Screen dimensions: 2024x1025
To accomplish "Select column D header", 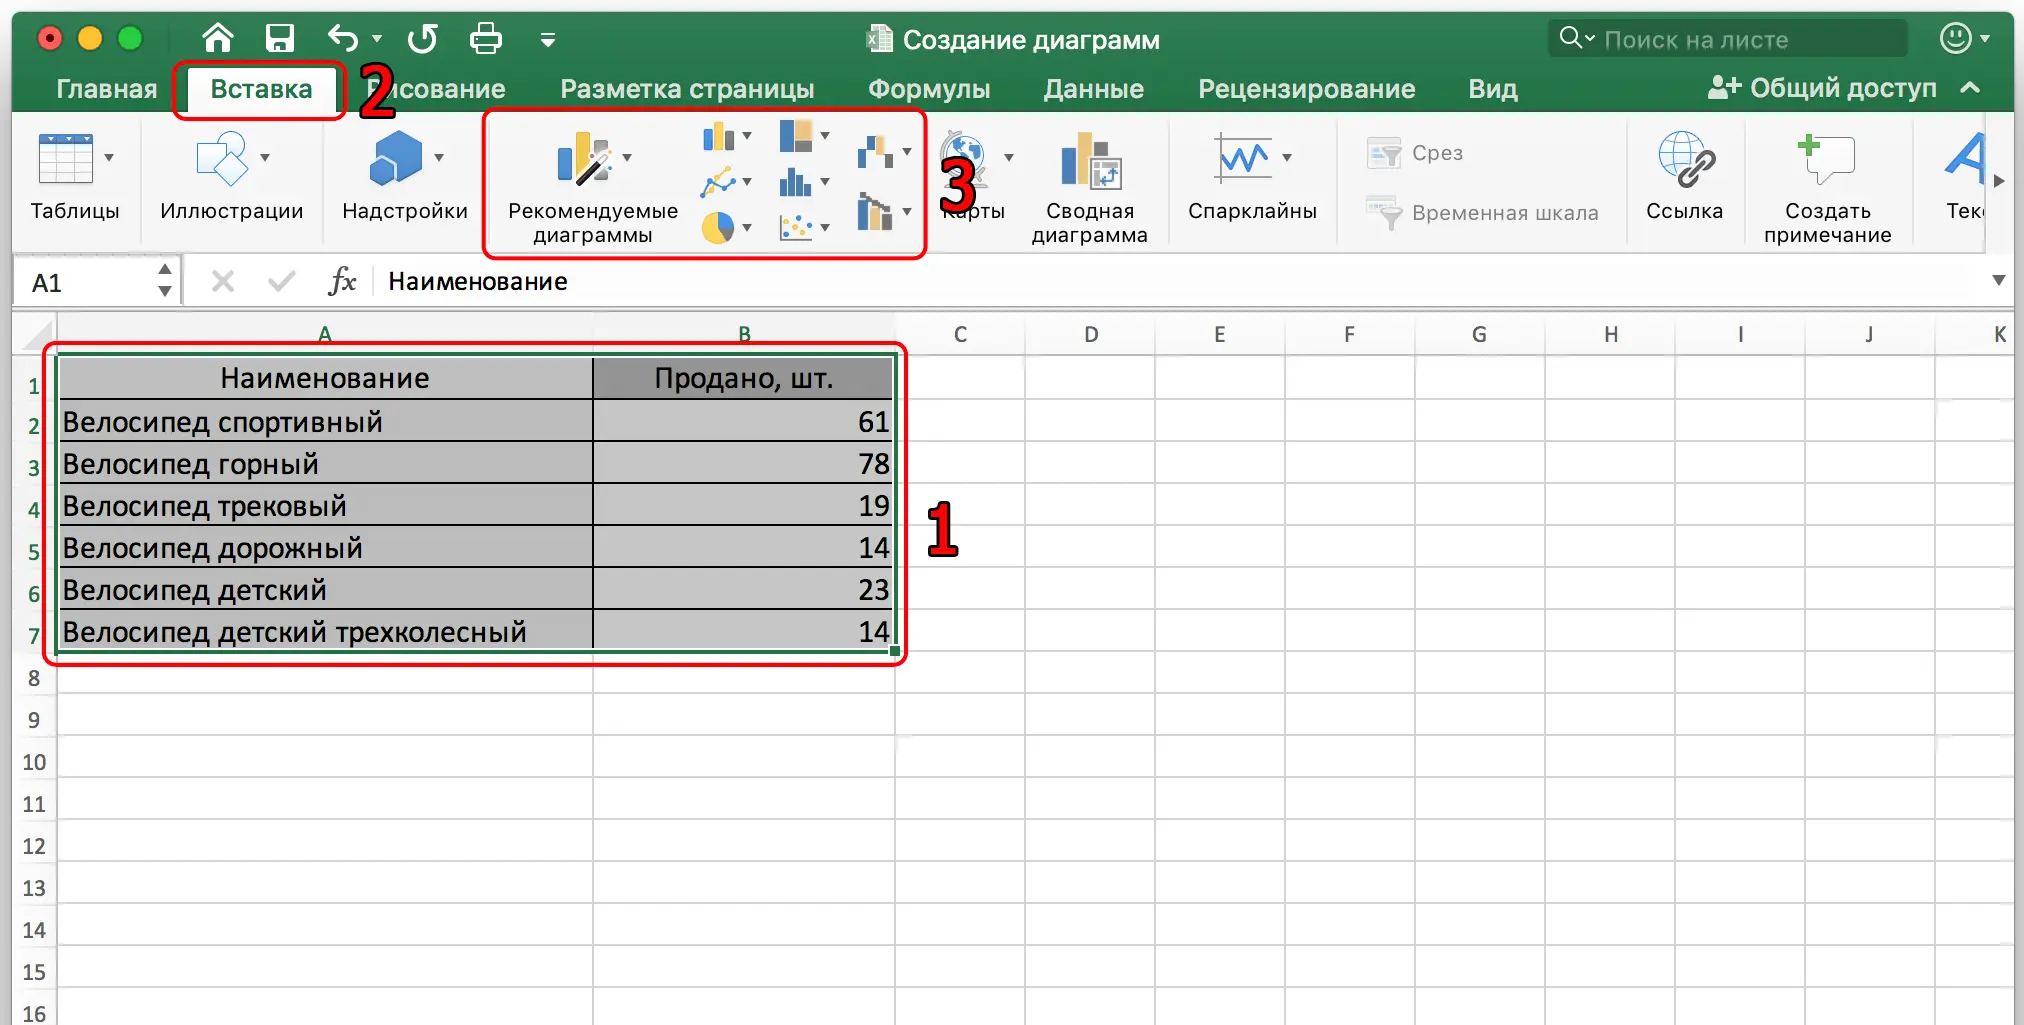I will tap(1091, 335).
